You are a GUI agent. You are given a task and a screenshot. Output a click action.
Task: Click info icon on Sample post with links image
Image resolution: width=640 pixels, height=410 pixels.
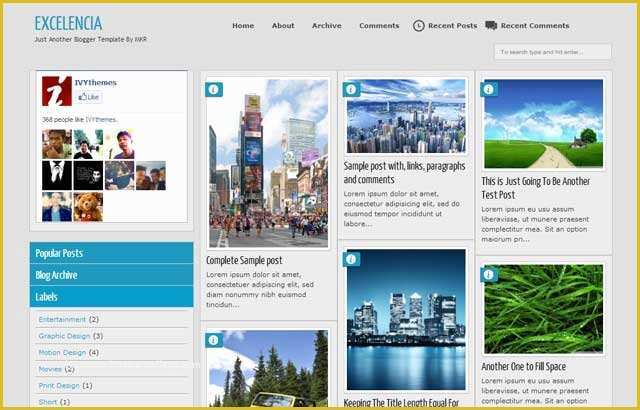click(351, 89)
